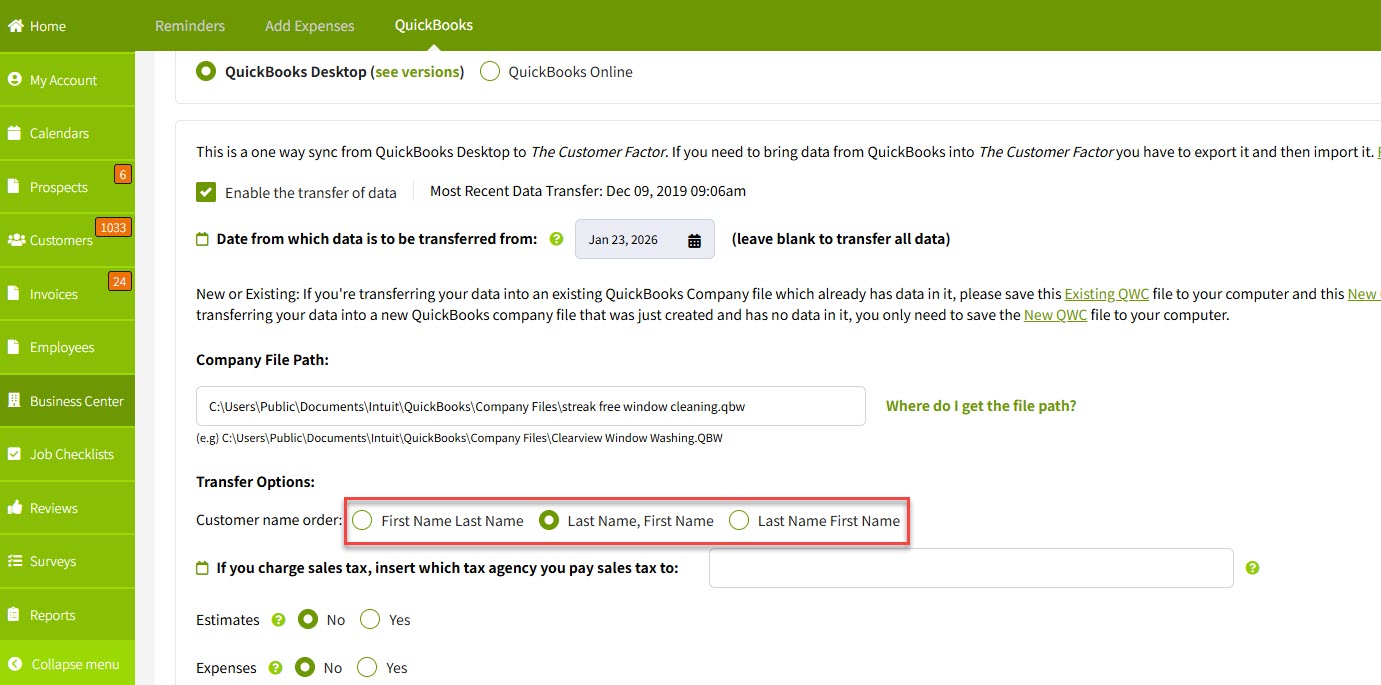This screenshot has width=1381, height=685.
Task: Click the Reviews thumbs-up icon
Action: coord(15,508)
